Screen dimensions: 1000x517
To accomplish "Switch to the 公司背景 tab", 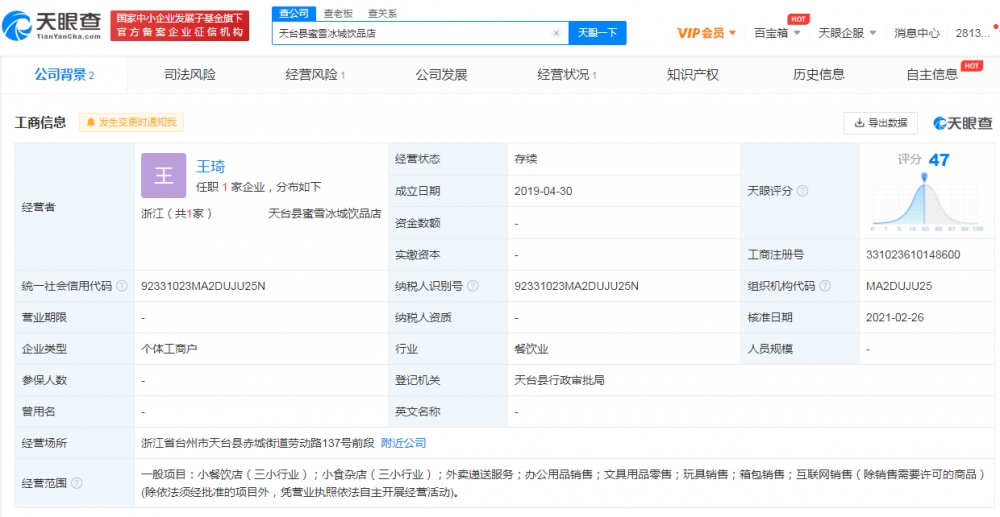I will pos(64,75).
